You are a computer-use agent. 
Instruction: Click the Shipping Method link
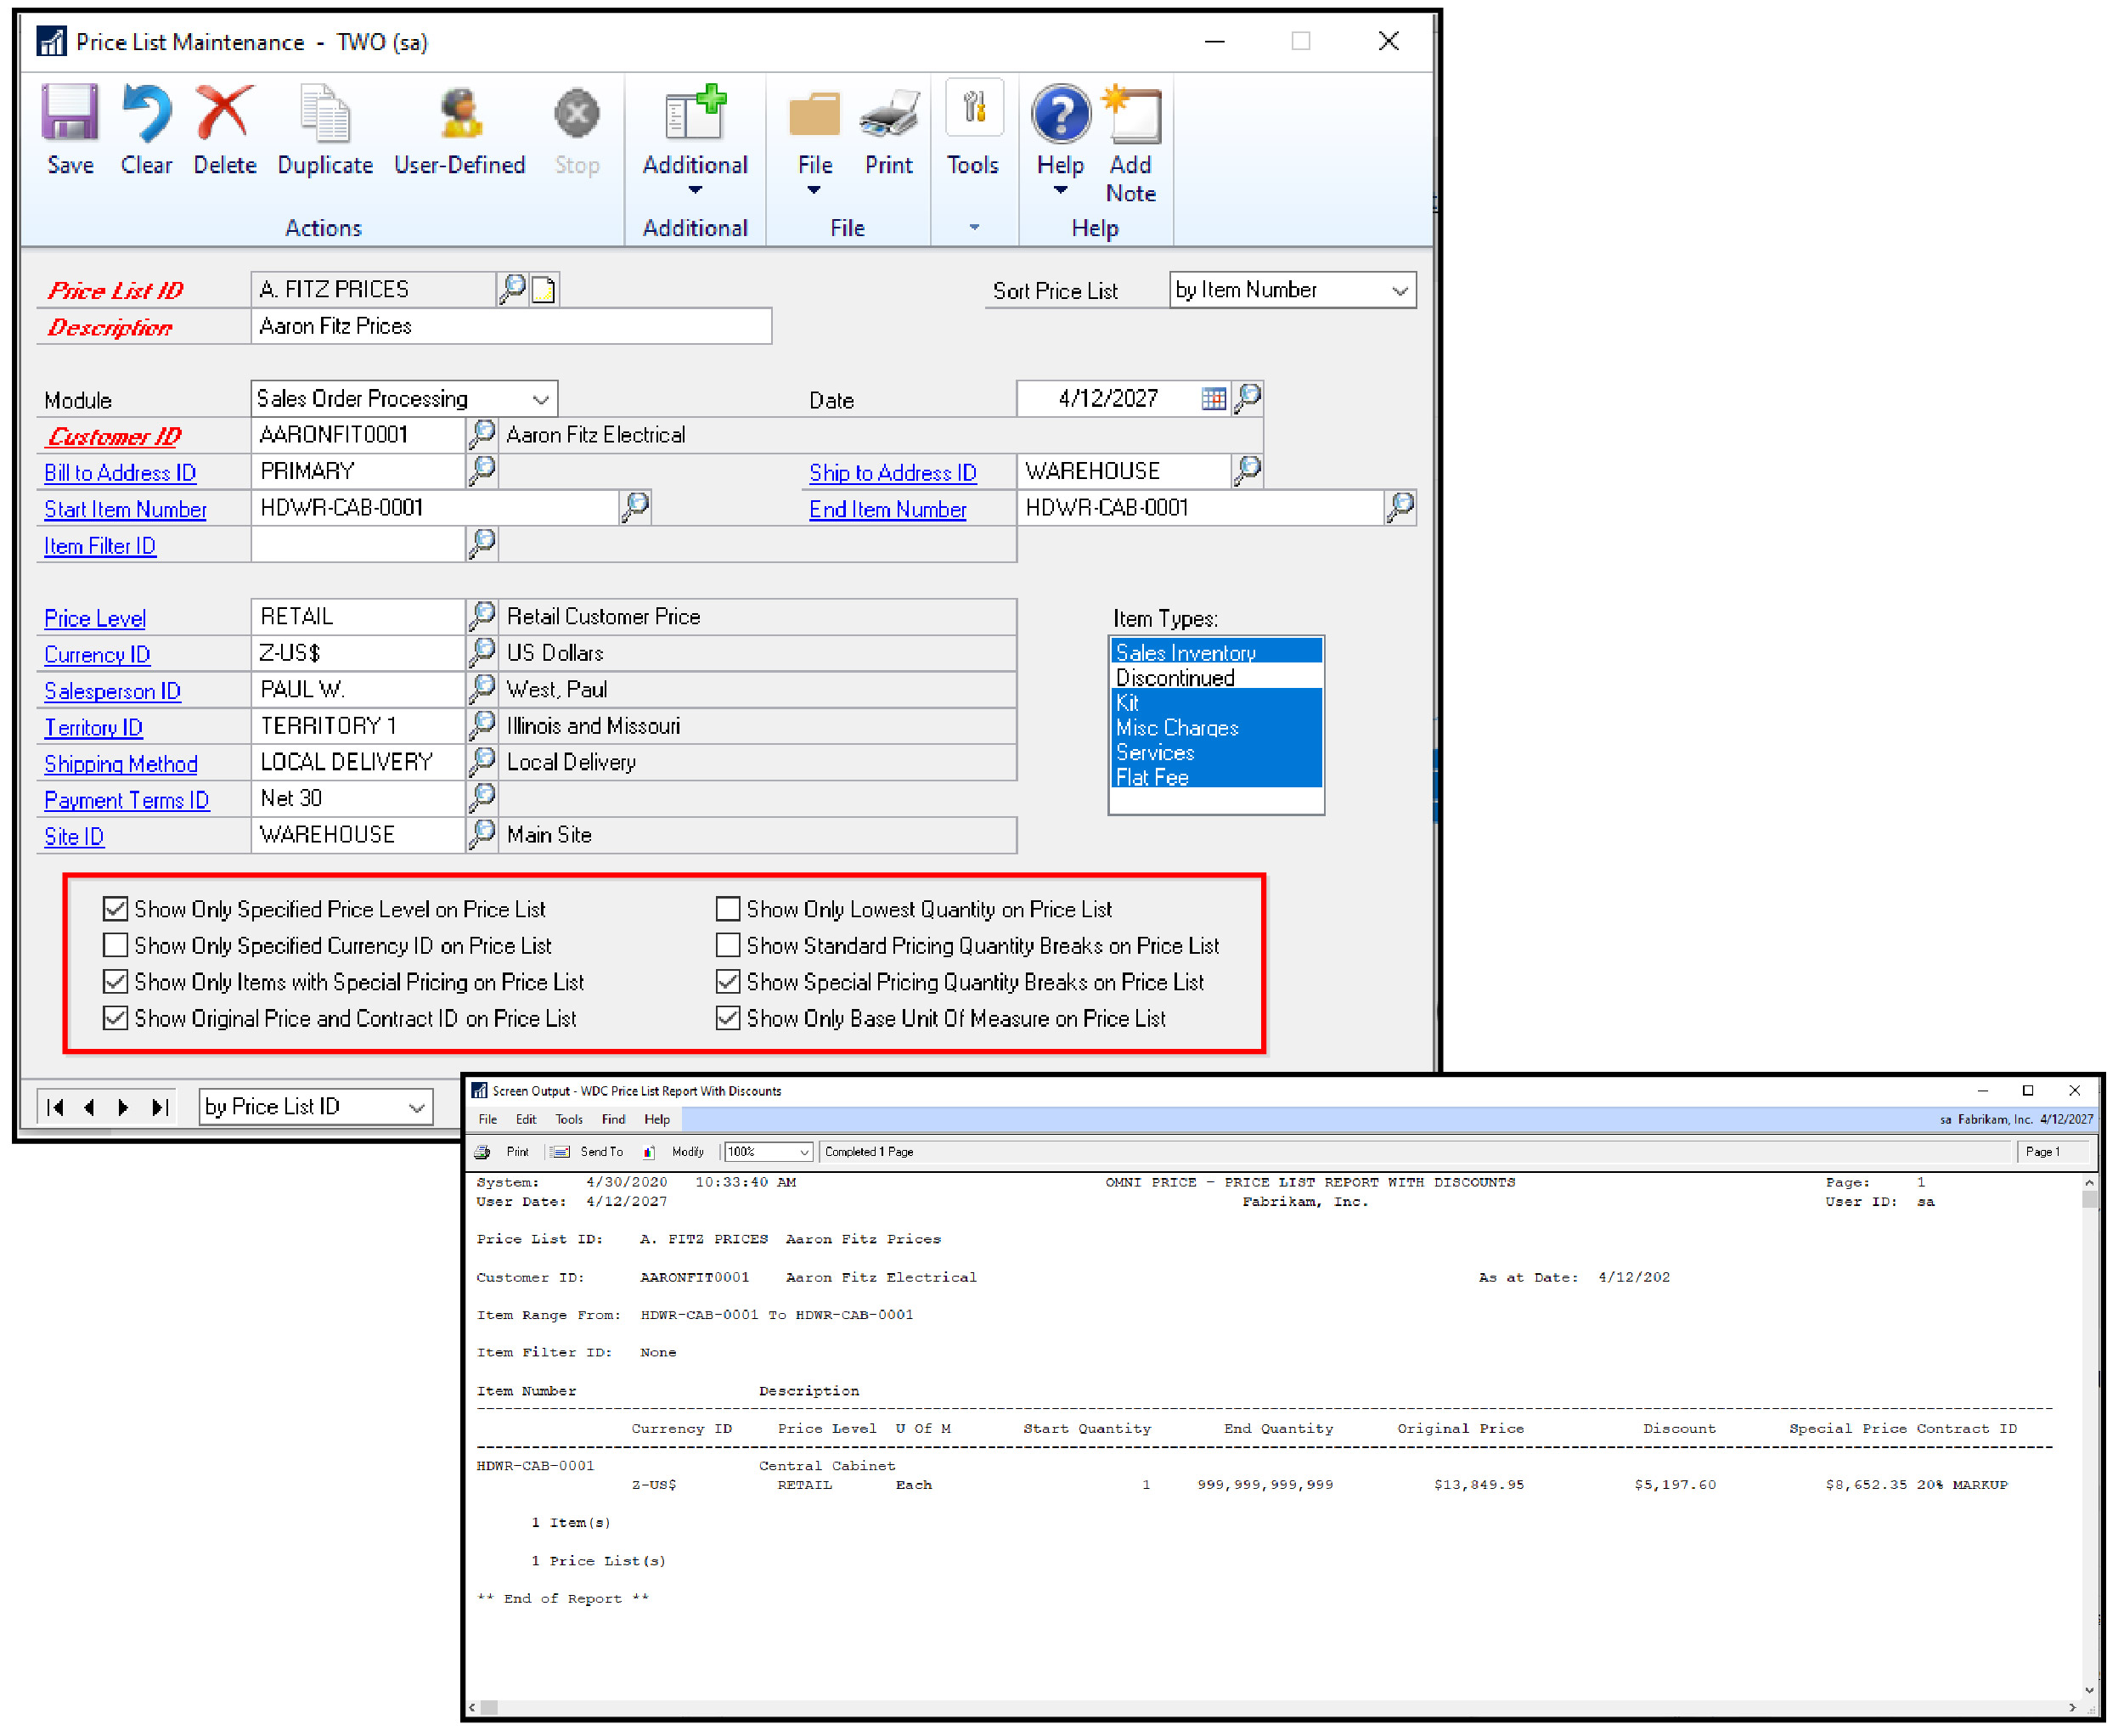(x=120, y=763)
